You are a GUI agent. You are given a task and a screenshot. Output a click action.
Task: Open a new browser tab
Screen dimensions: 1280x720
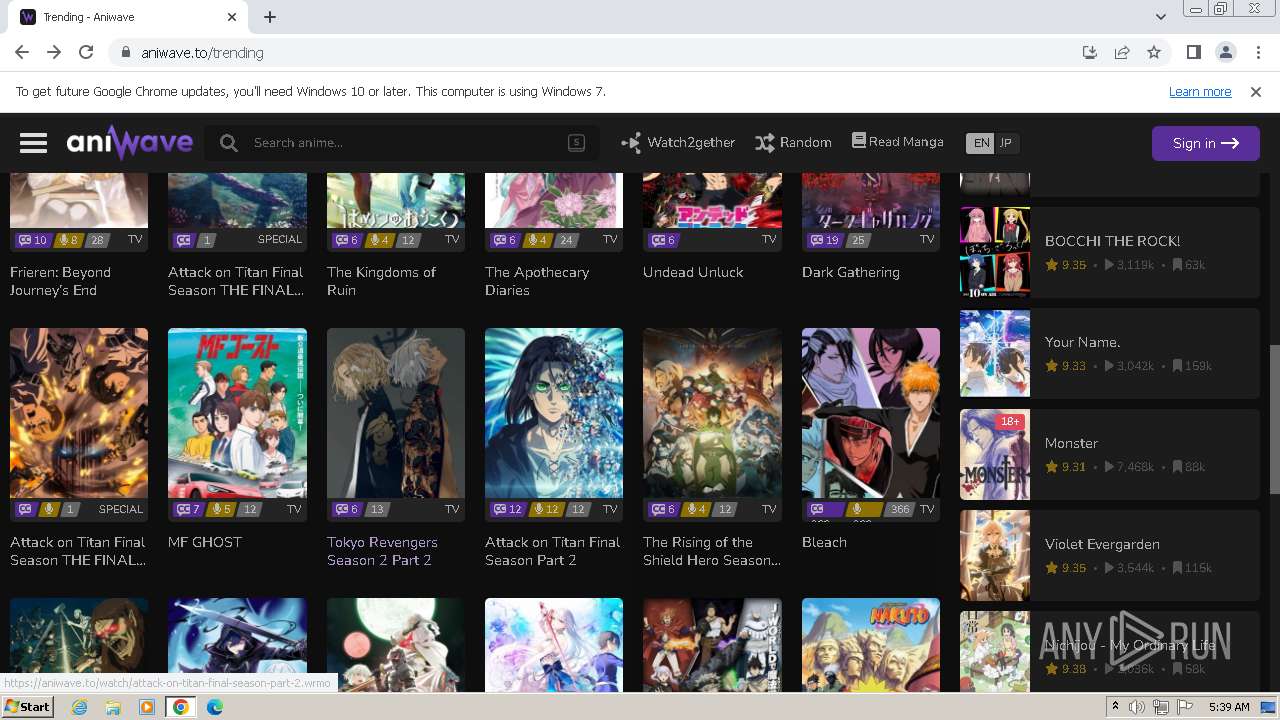(270, 17)
